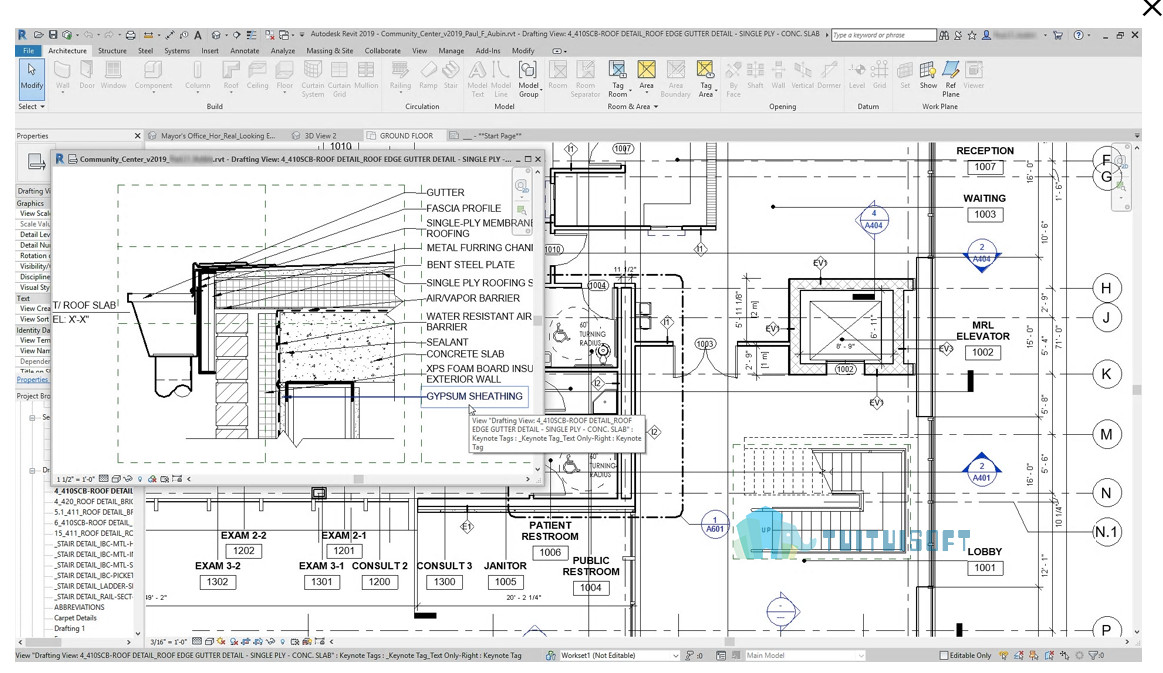Click the Close Hidden Windows icon

click(270, 34)
